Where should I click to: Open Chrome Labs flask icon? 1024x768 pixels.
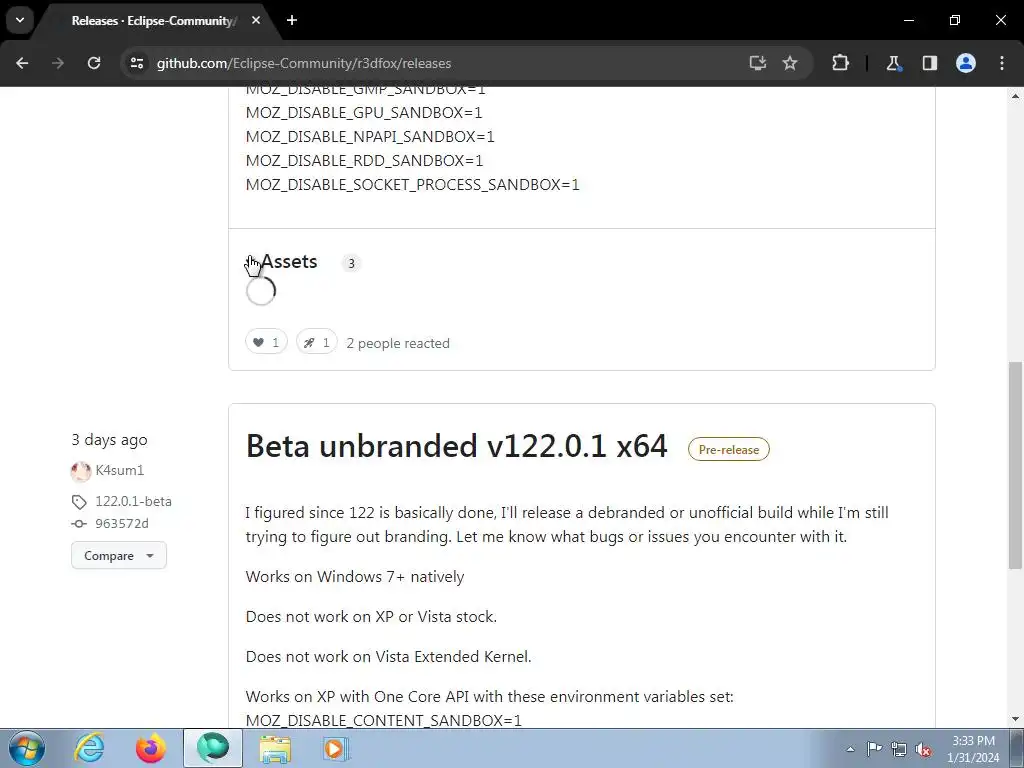pos(893,63)
